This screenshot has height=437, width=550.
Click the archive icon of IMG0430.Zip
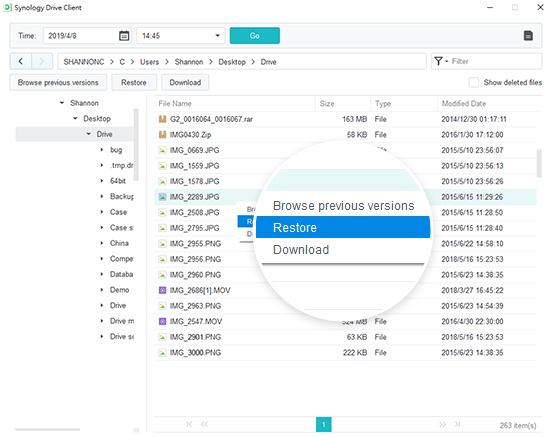162,135
